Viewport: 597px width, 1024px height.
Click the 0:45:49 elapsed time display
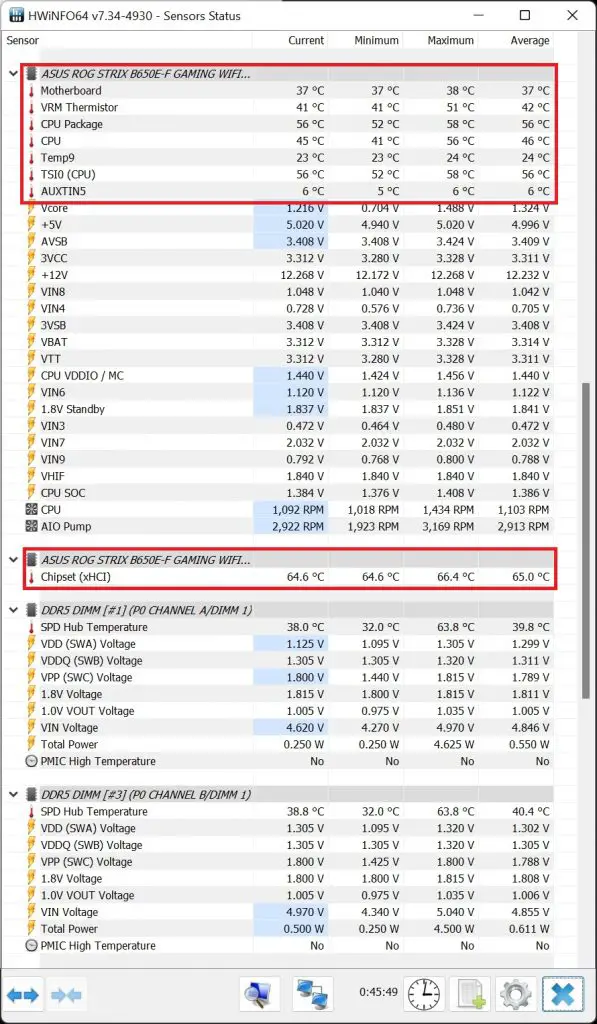point(378,992)
